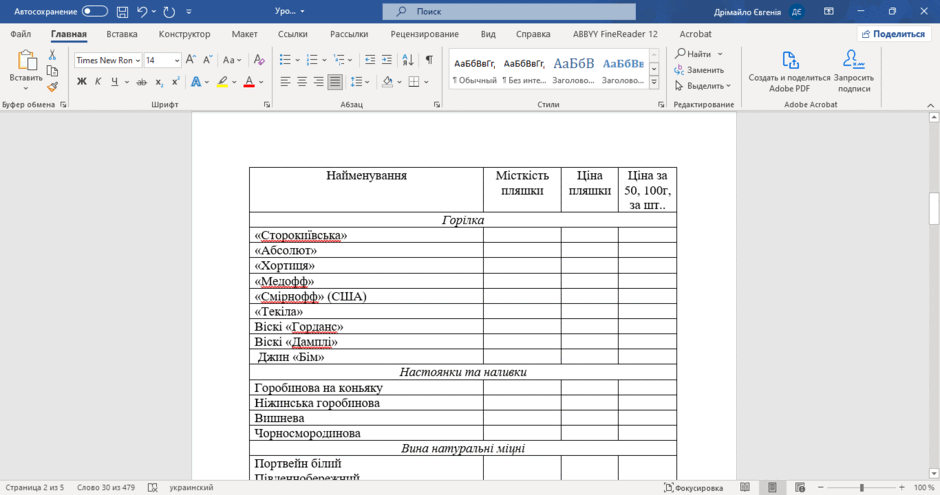Apply bold with the Ж button
This screenshot has height=495, width=940.
[82, 82]
